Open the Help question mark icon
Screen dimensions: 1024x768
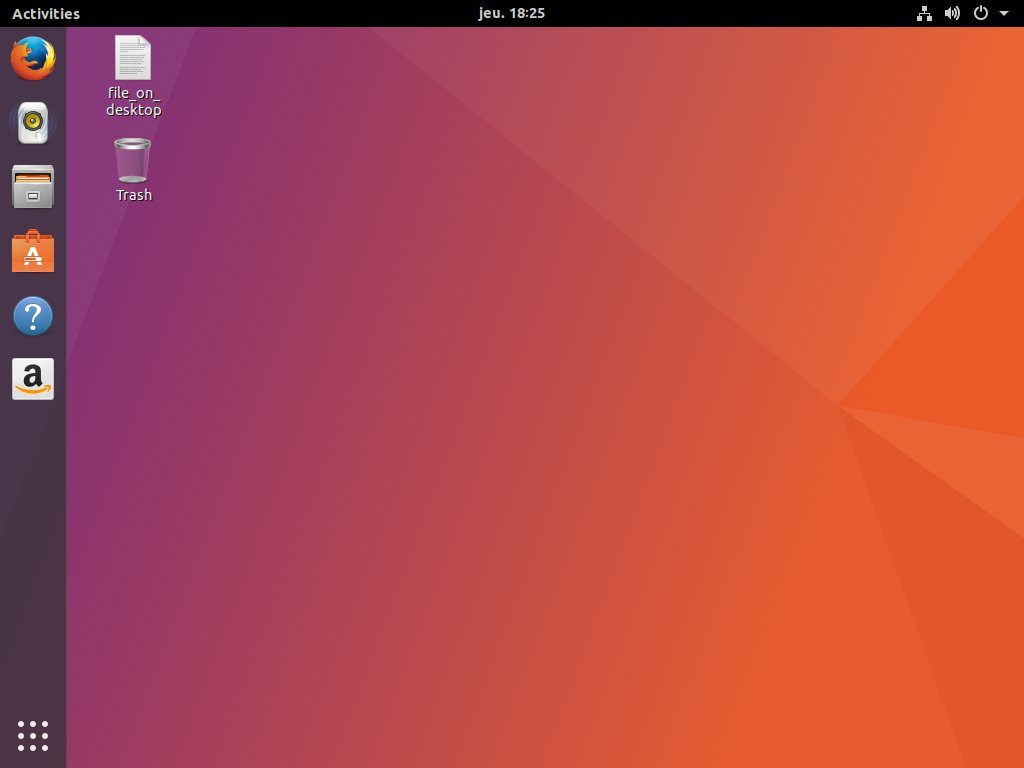(x=33, y=315)
